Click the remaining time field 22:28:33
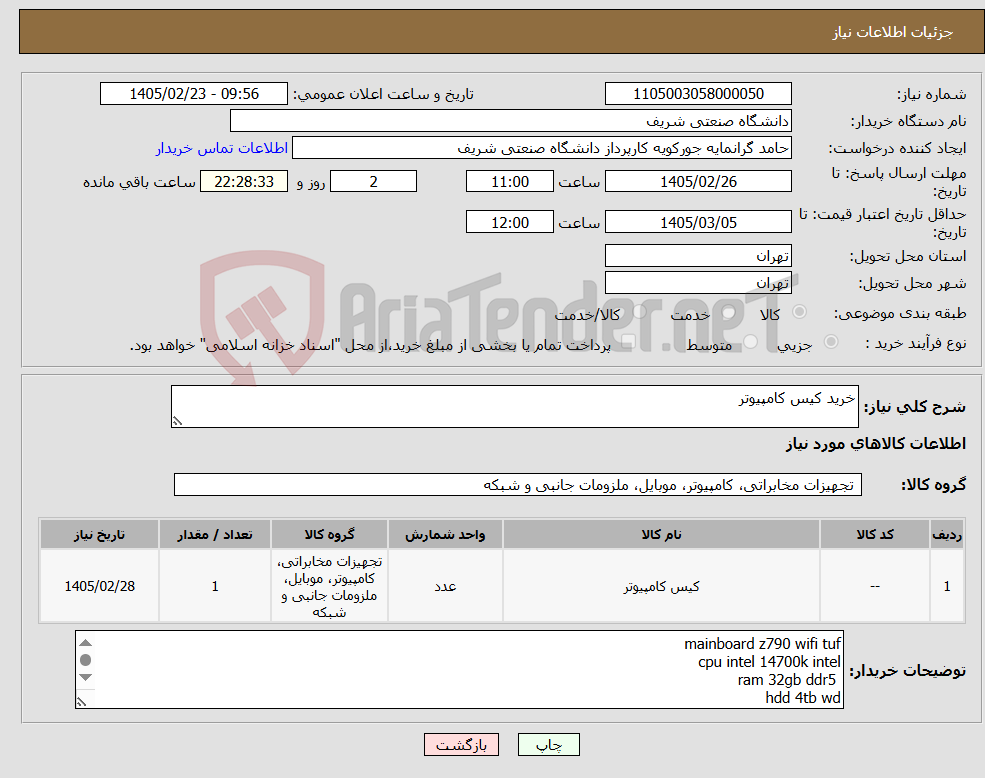 (244, 182)
